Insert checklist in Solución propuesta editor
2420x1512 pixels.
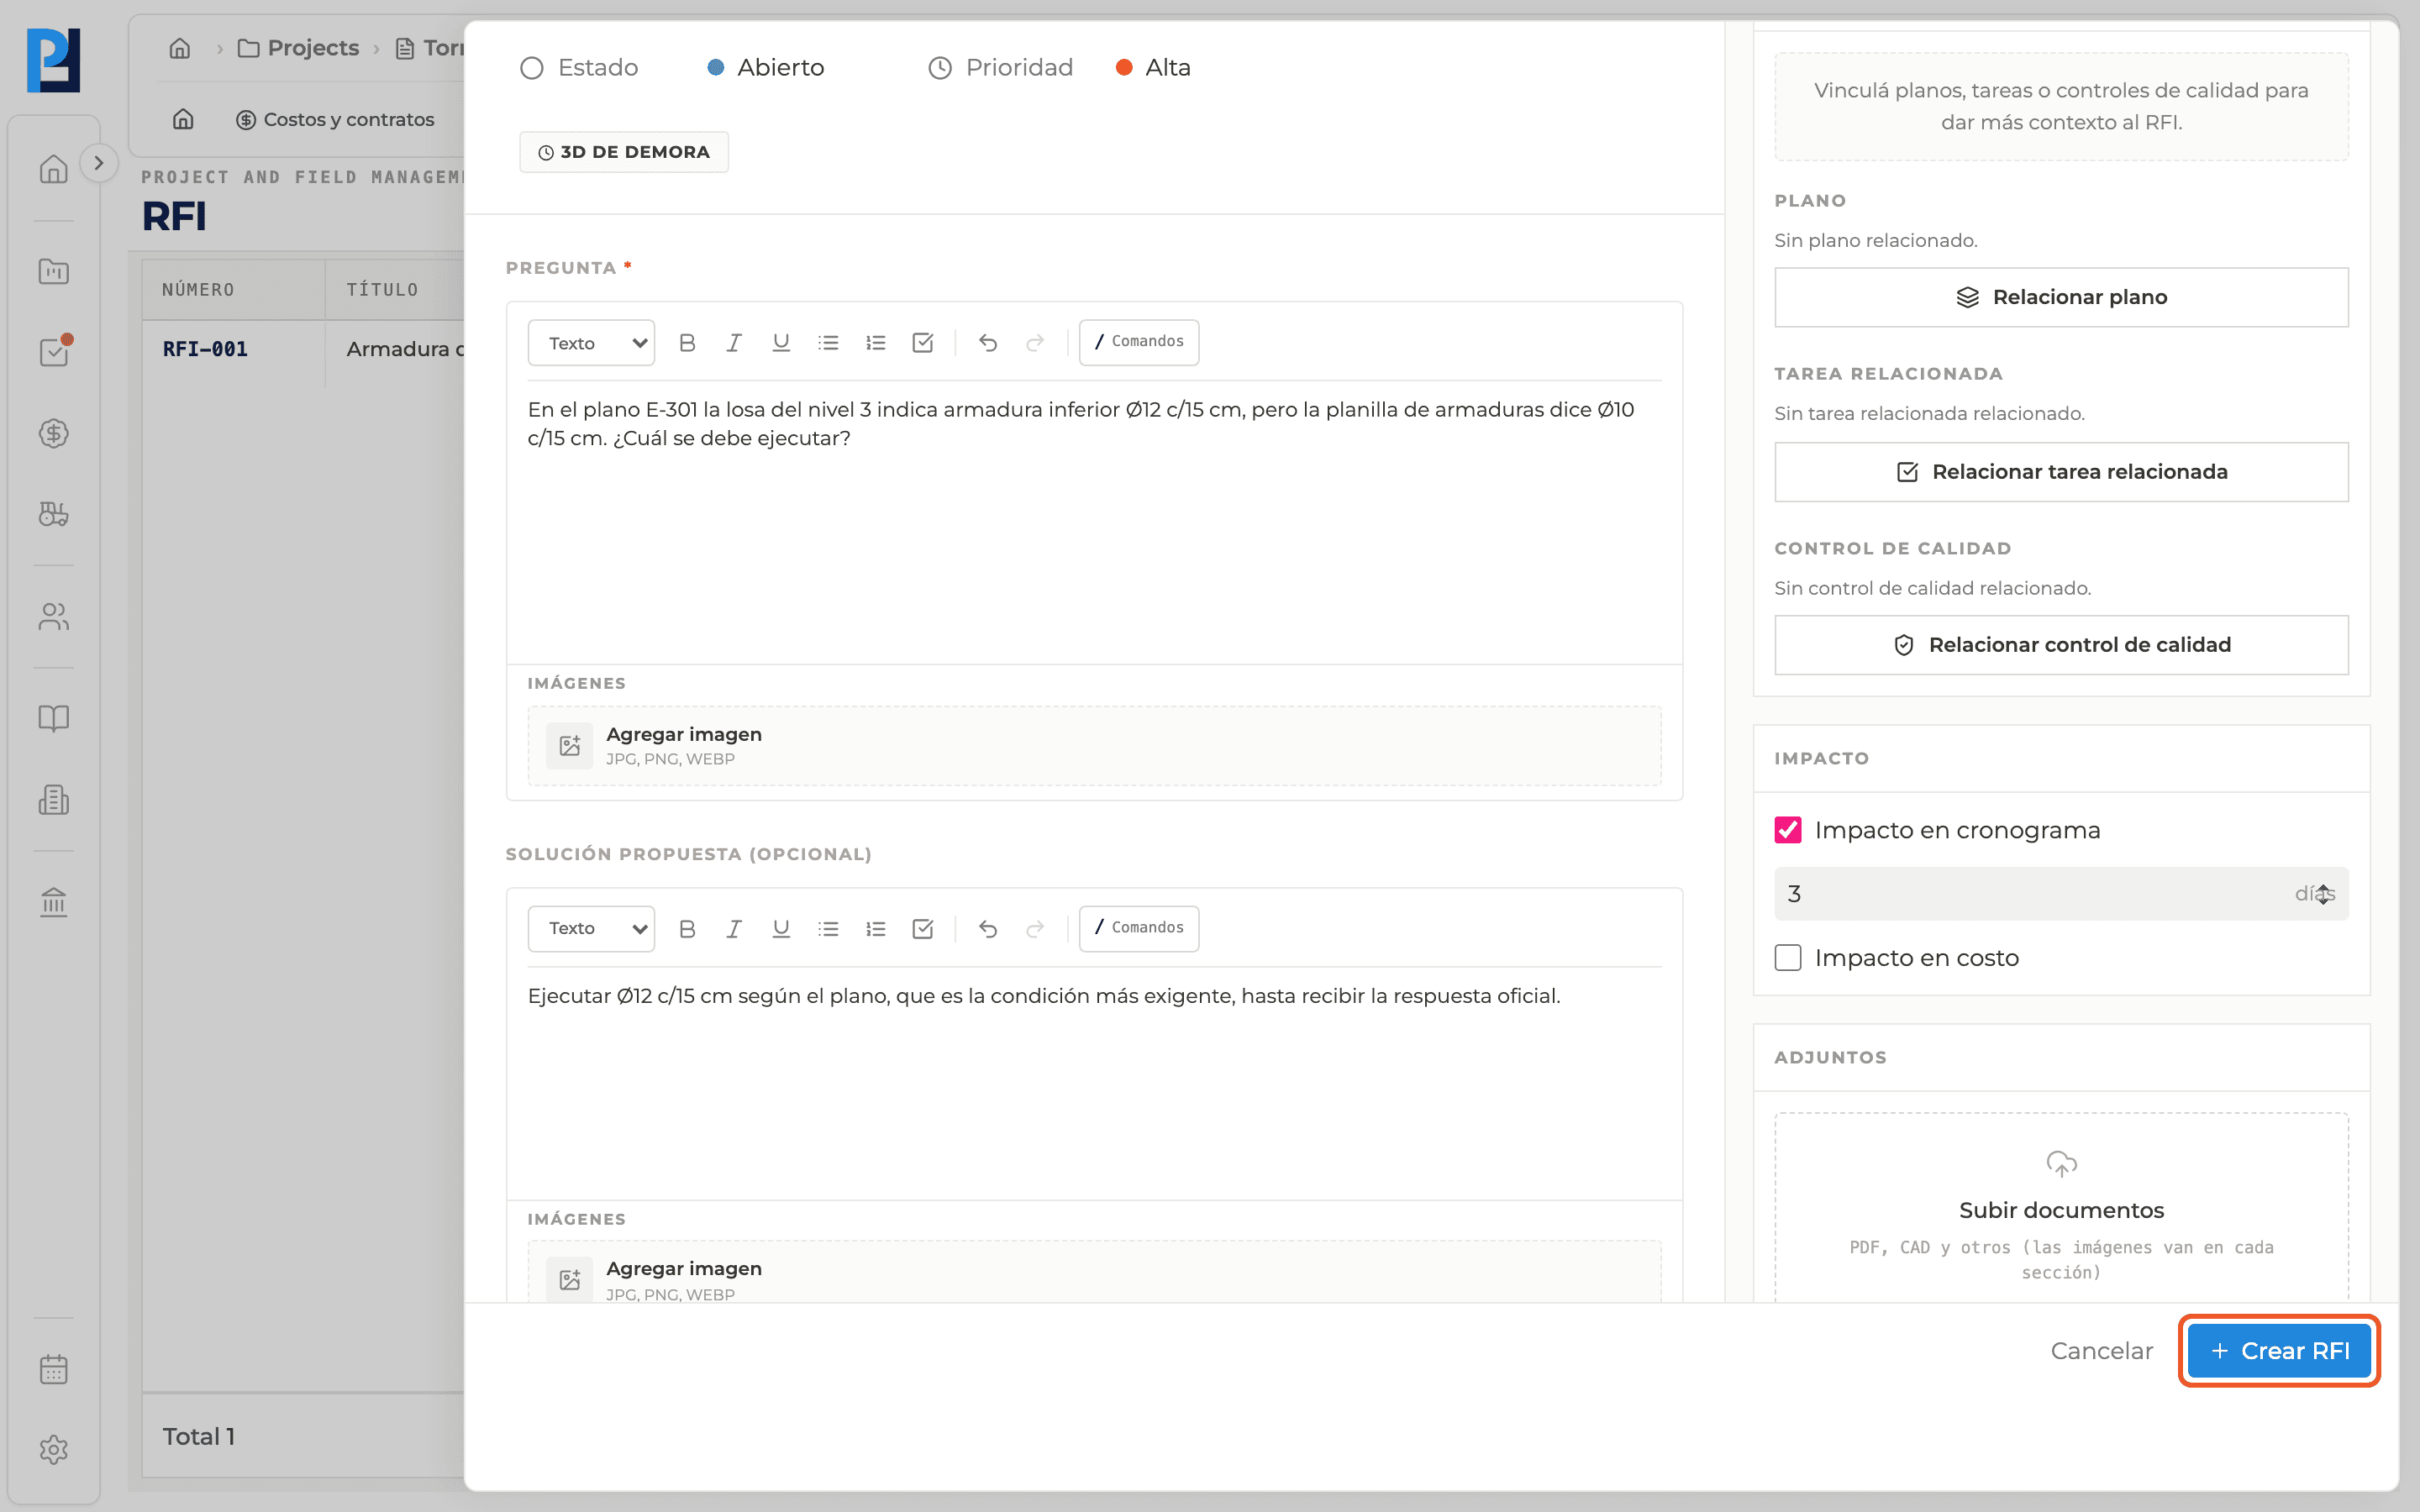pyautogui.click(x=923, y=929)
